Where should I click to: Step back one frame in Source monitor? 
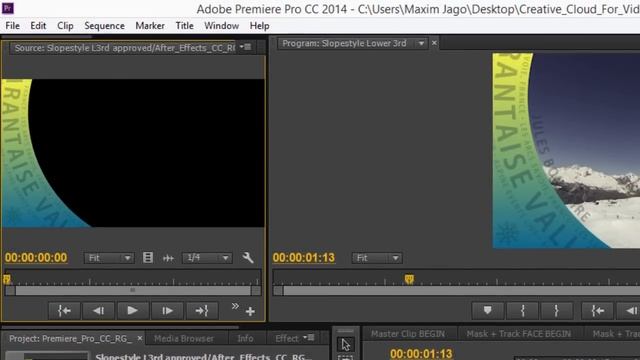(x=98, y=311)
